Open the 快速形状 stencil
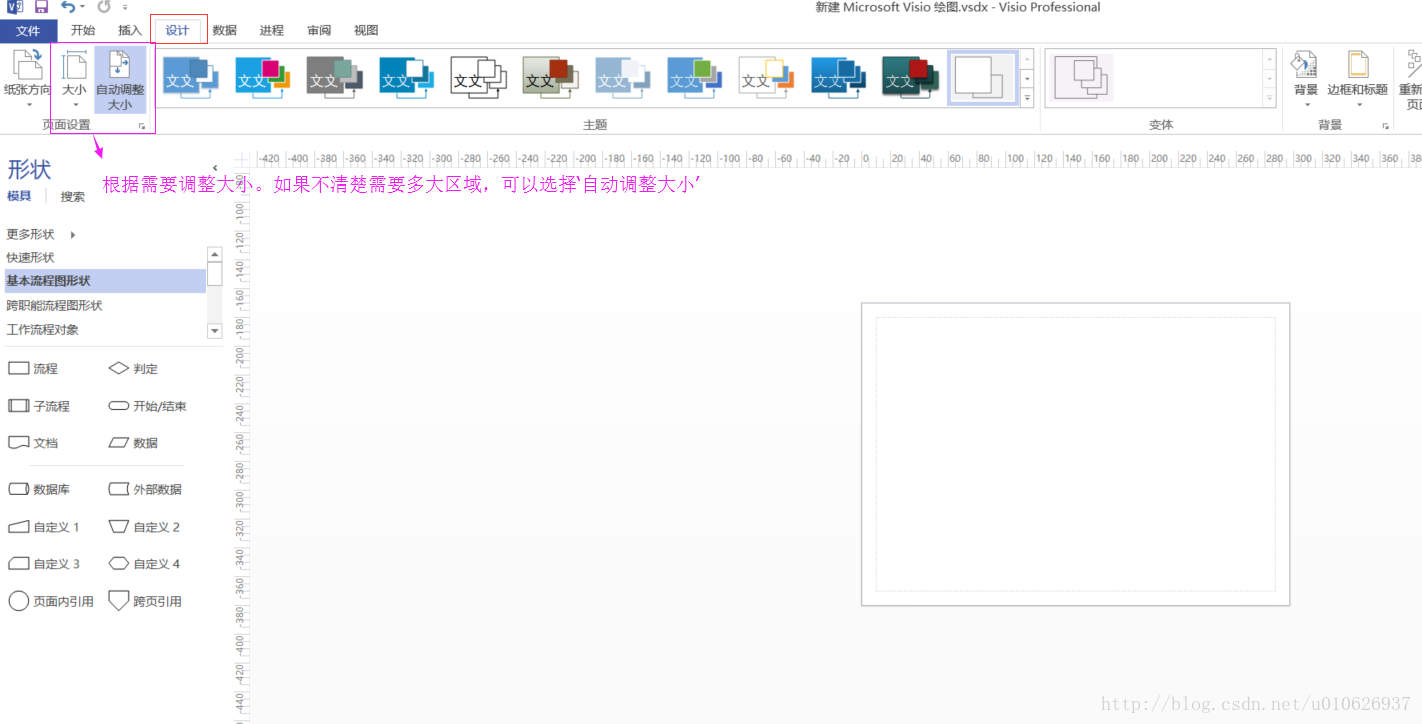This screenshot has height=724, width=1422. [x=105, y=257]
